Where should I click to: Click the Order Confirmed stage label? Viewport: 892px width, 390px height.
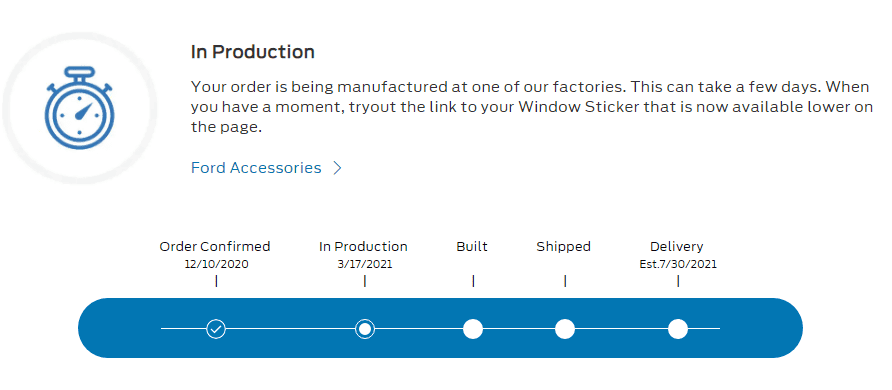tap(215, 247)
